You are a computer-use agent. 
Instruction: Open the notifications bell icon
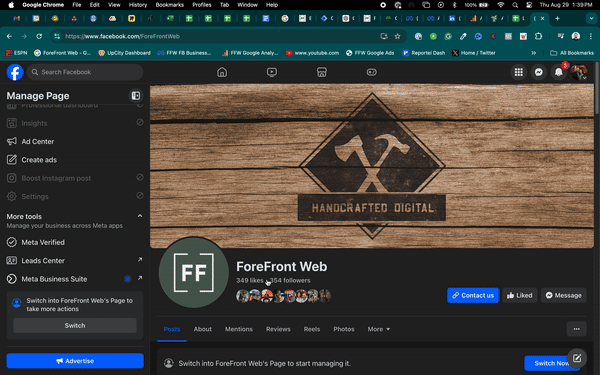point(559,72)
